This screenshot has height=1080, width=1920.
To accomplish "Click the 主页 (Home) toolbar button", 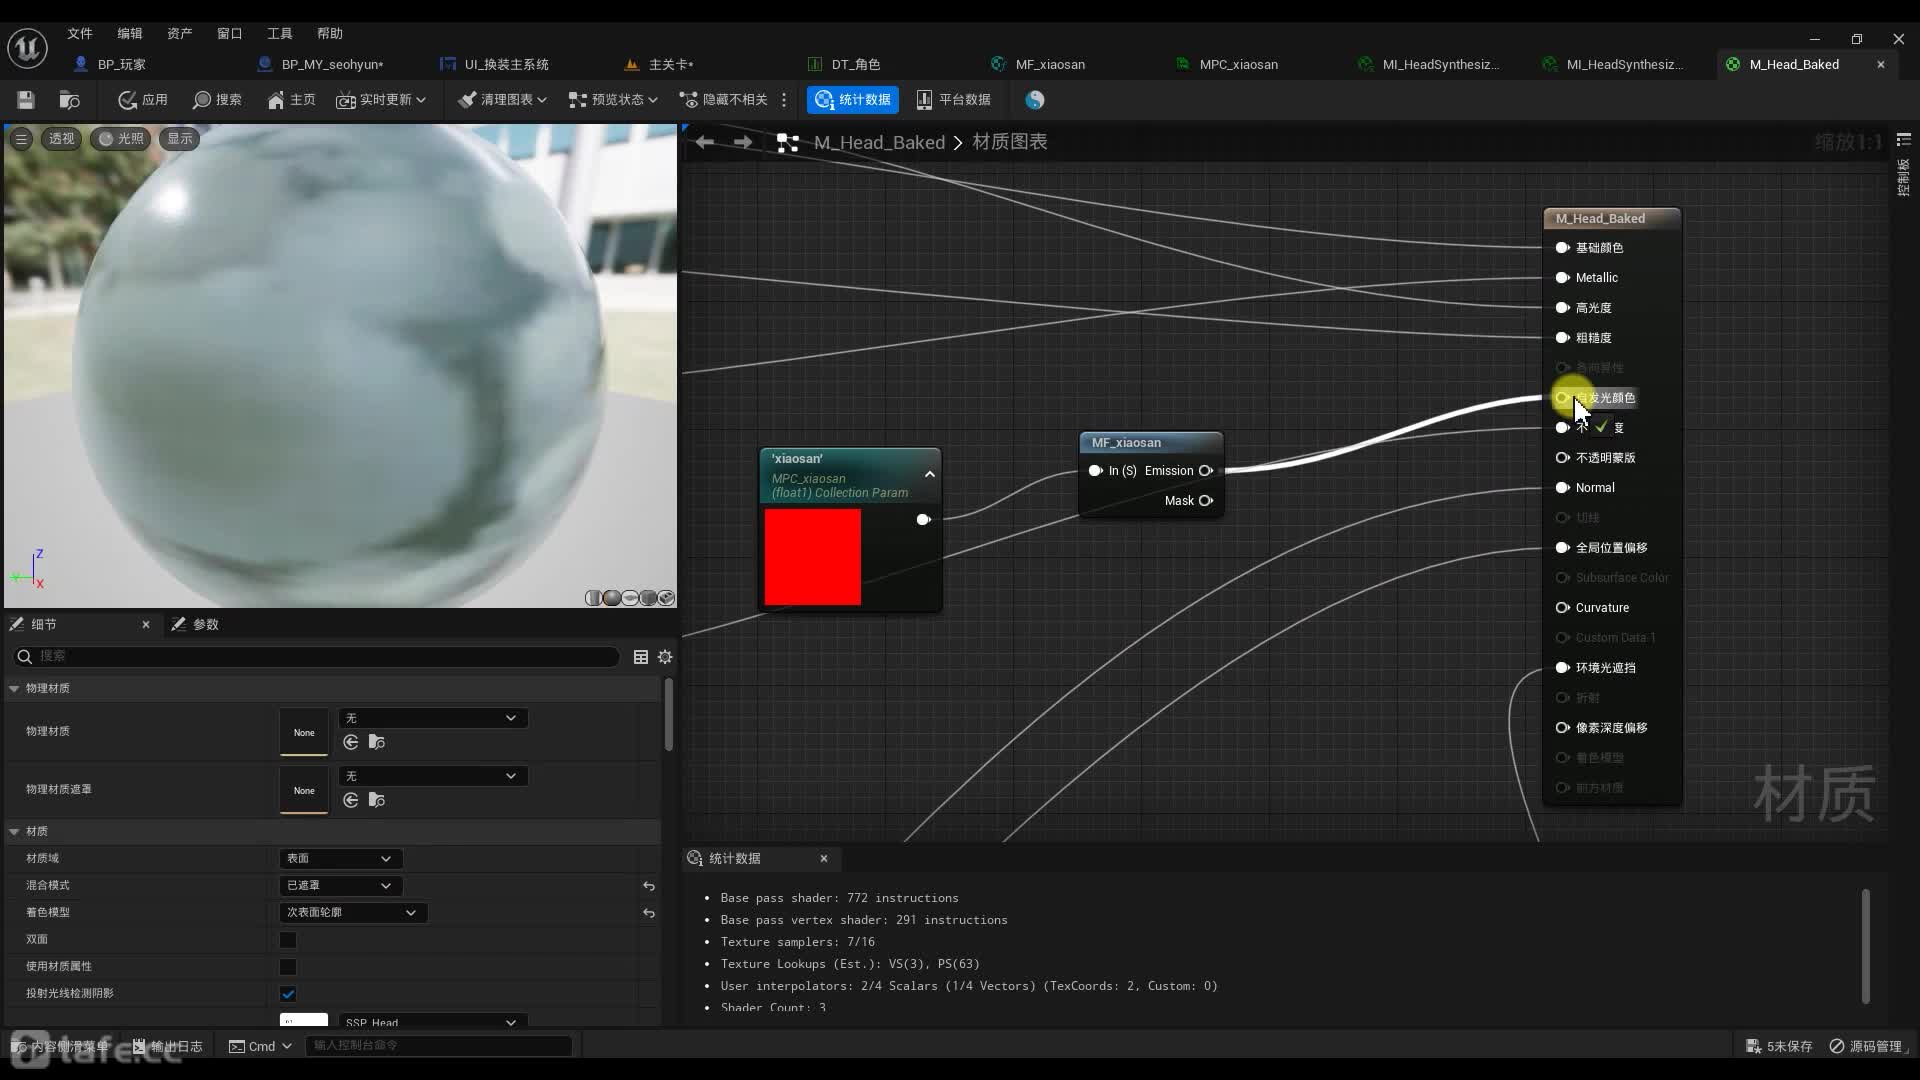I will 291,100.
